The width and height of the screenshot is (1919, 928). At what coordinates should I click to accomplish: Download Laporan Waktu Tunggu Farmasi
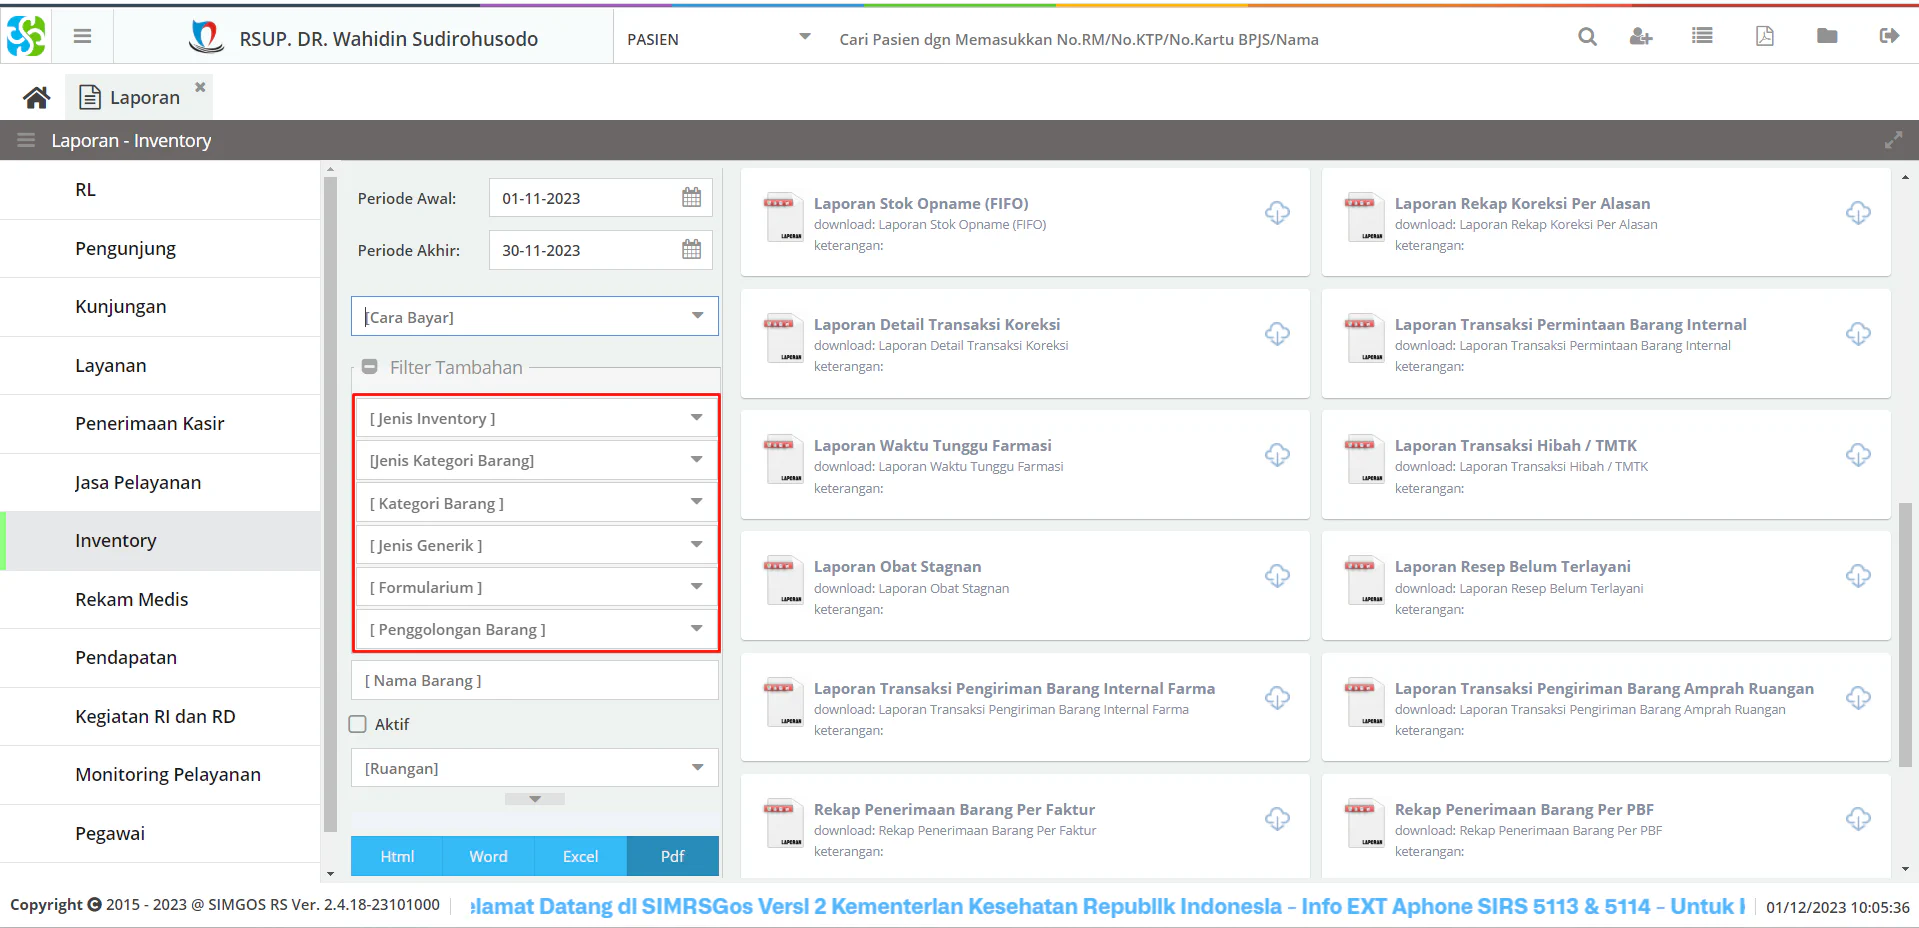tap(1277, 455)
